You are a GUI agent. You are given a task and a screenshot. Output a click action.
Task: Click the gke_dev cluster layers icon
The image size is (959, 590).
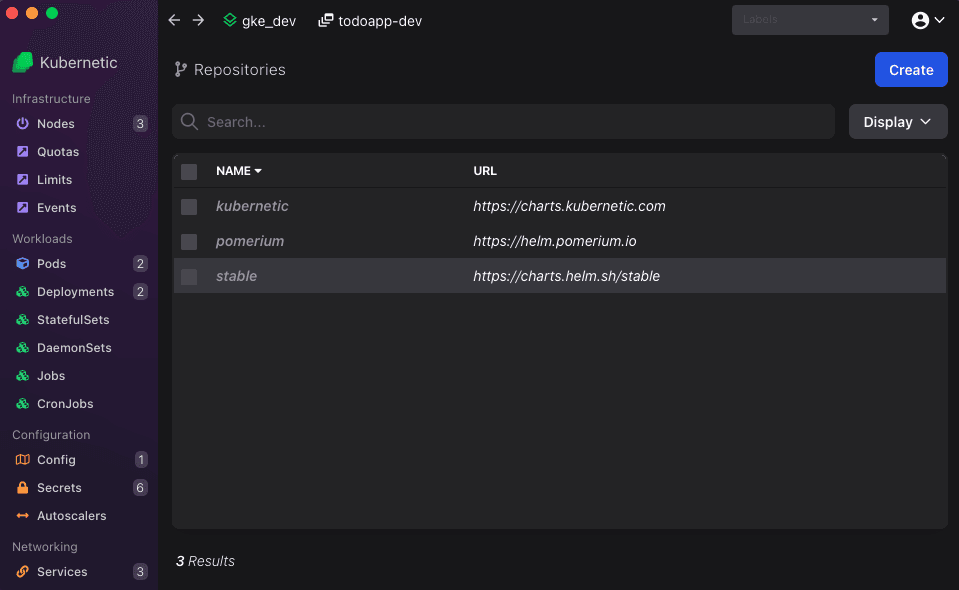(x=230, y=20)
